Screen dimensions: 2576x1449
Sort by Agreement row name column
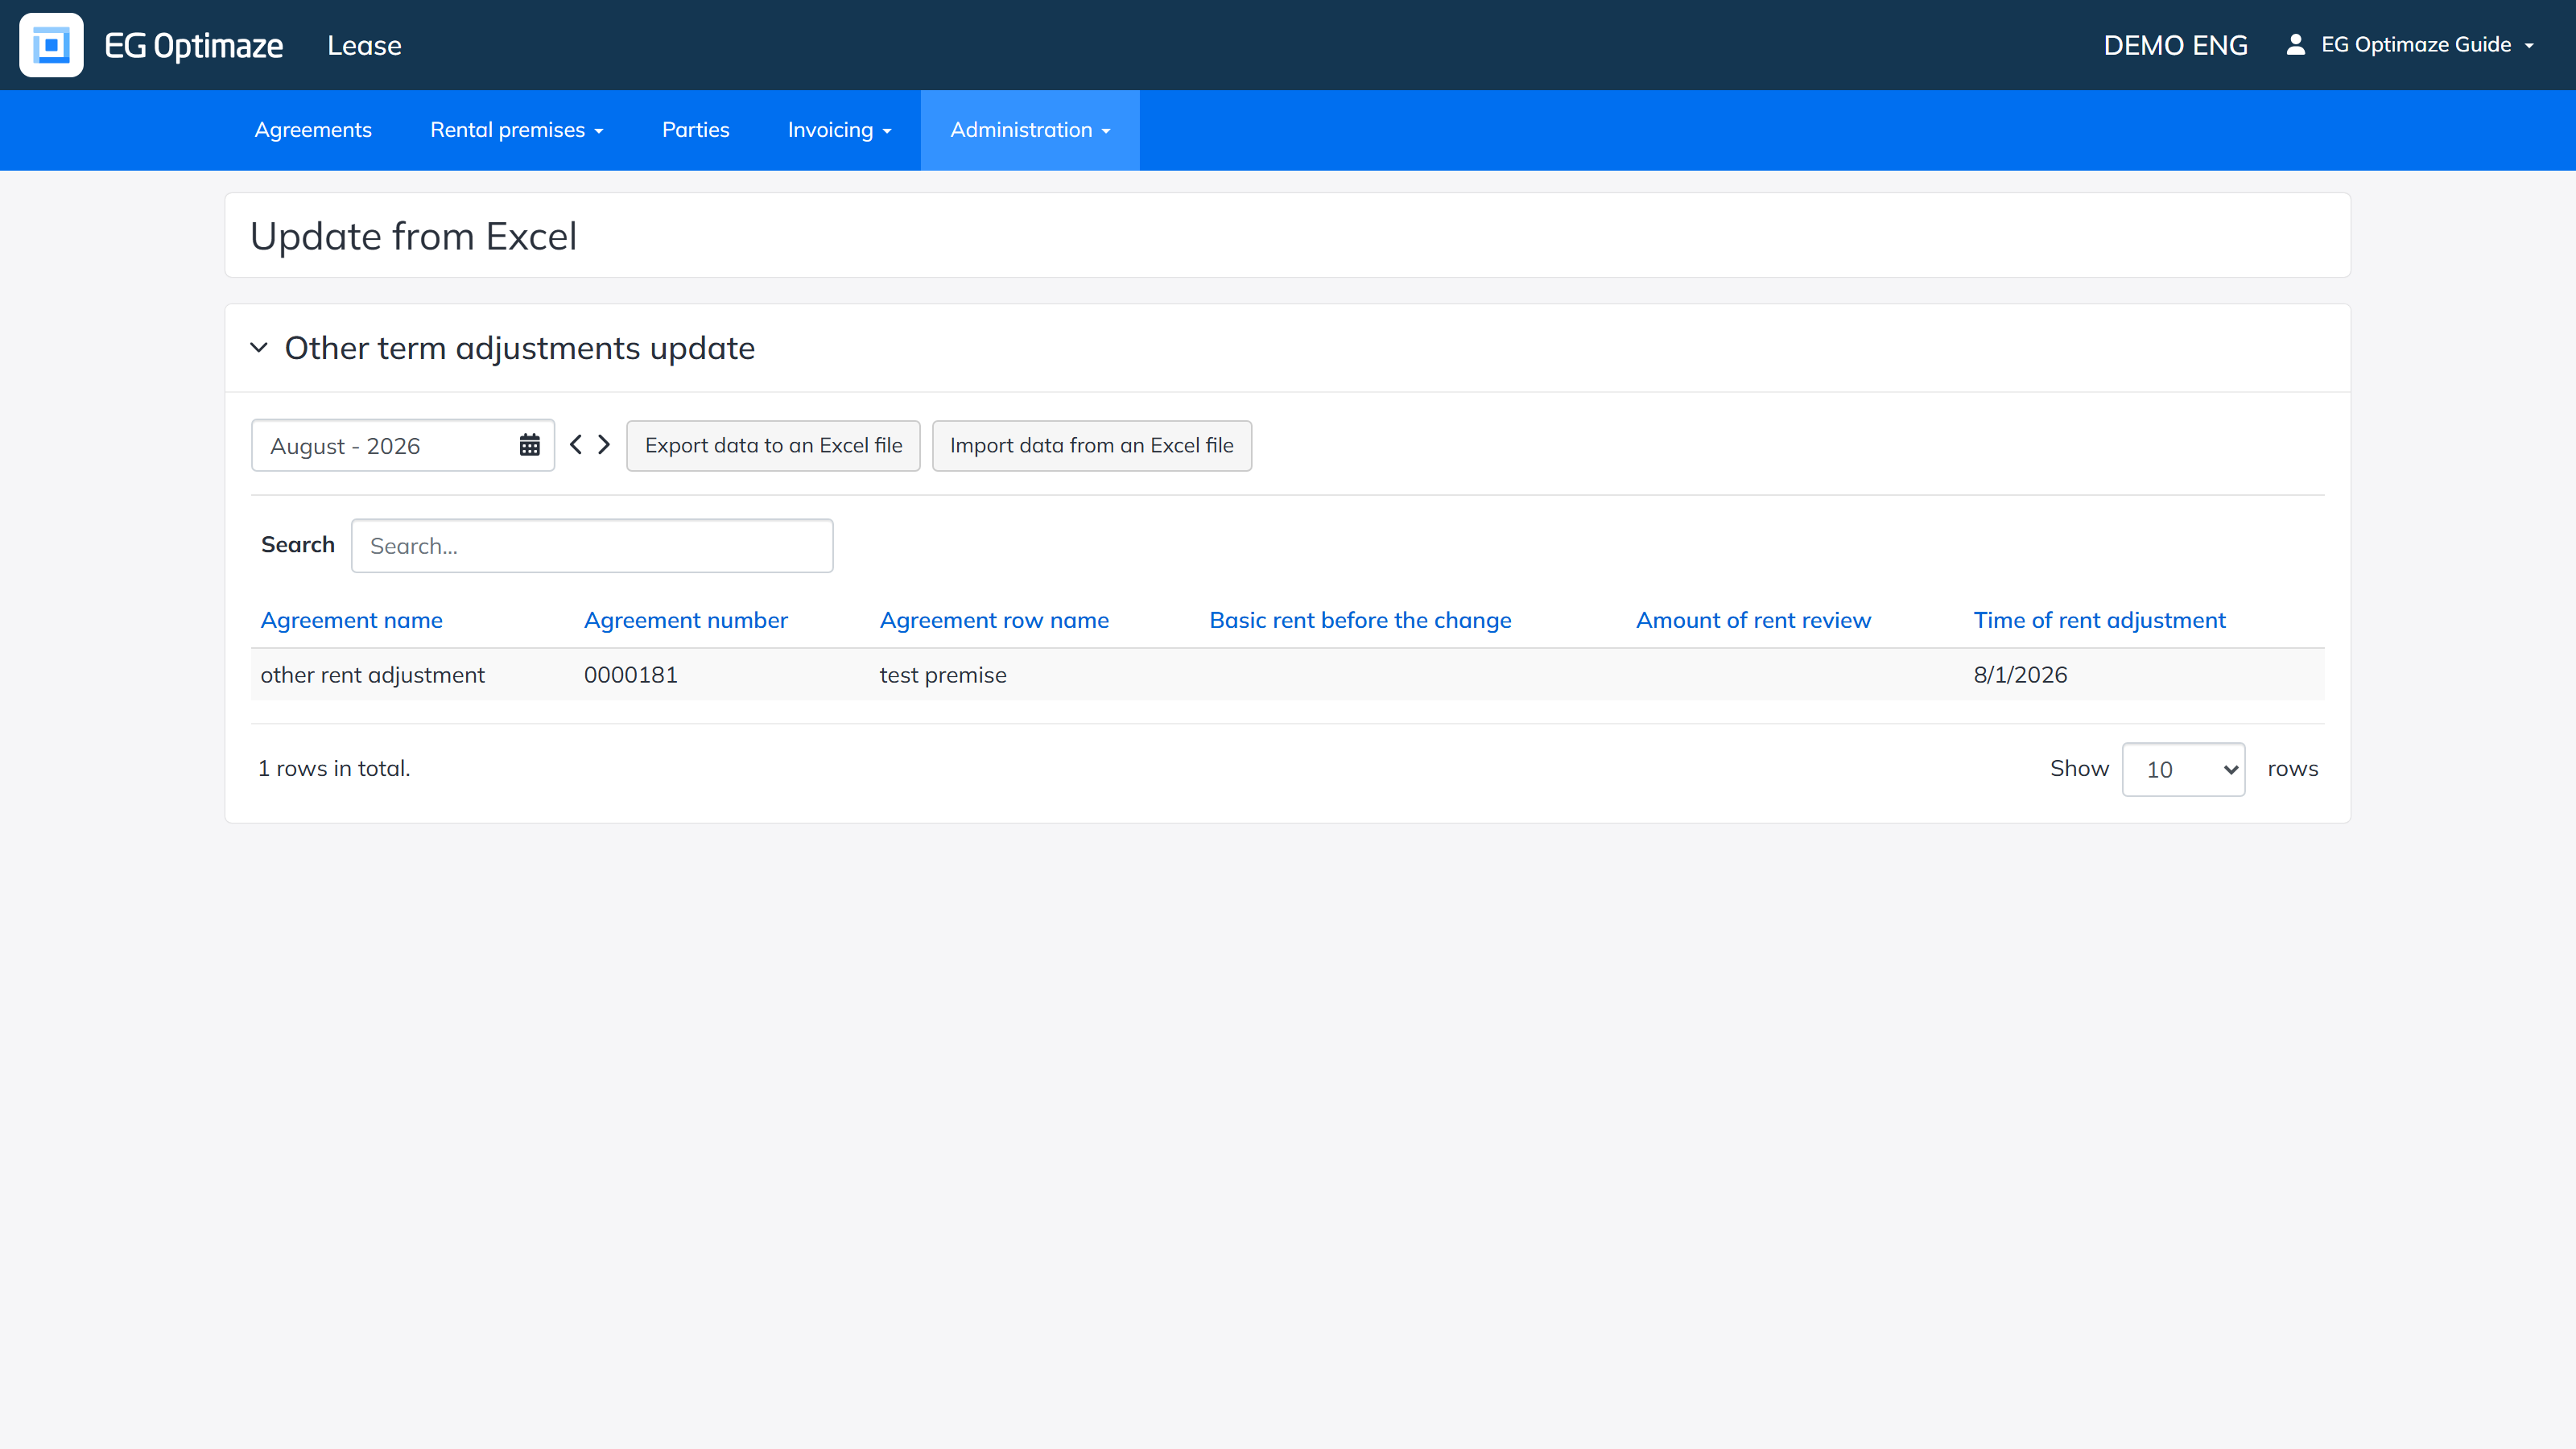(994, 620)
